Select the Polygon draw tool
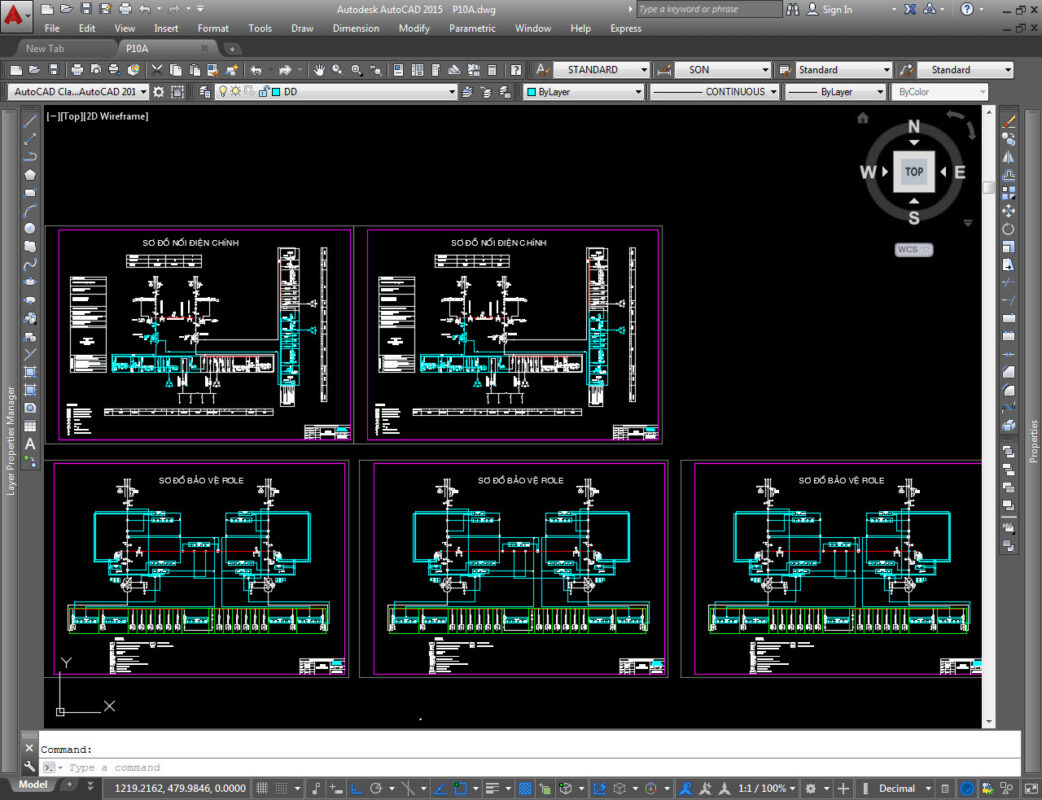 coord(30,174)
